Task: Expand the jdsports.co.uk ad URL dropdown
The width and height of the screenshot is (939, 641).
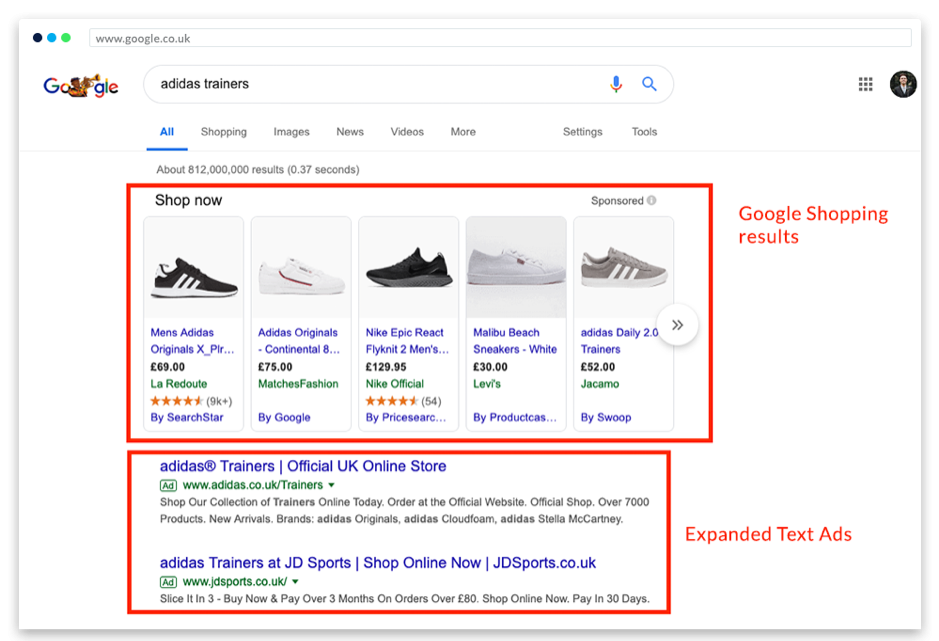Action: [x=296, y=582]
